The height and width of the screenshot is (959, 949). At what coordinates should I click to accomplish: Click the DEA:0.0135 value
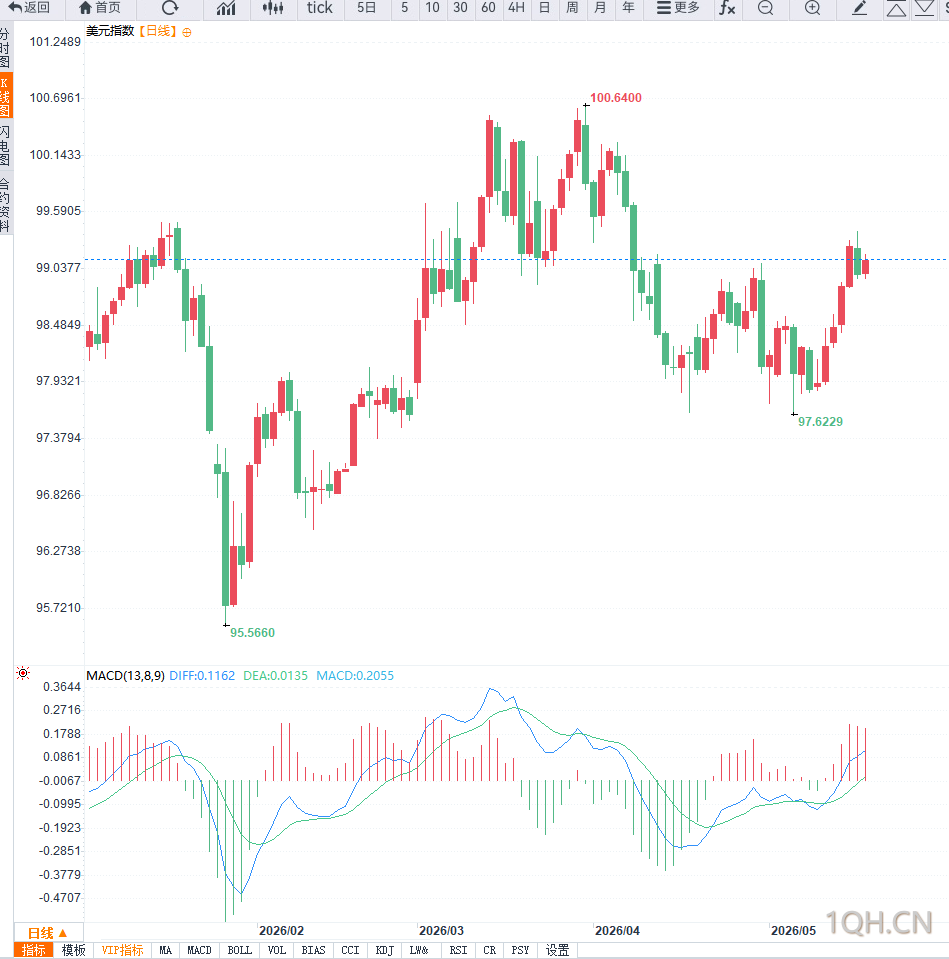[276, 676]
